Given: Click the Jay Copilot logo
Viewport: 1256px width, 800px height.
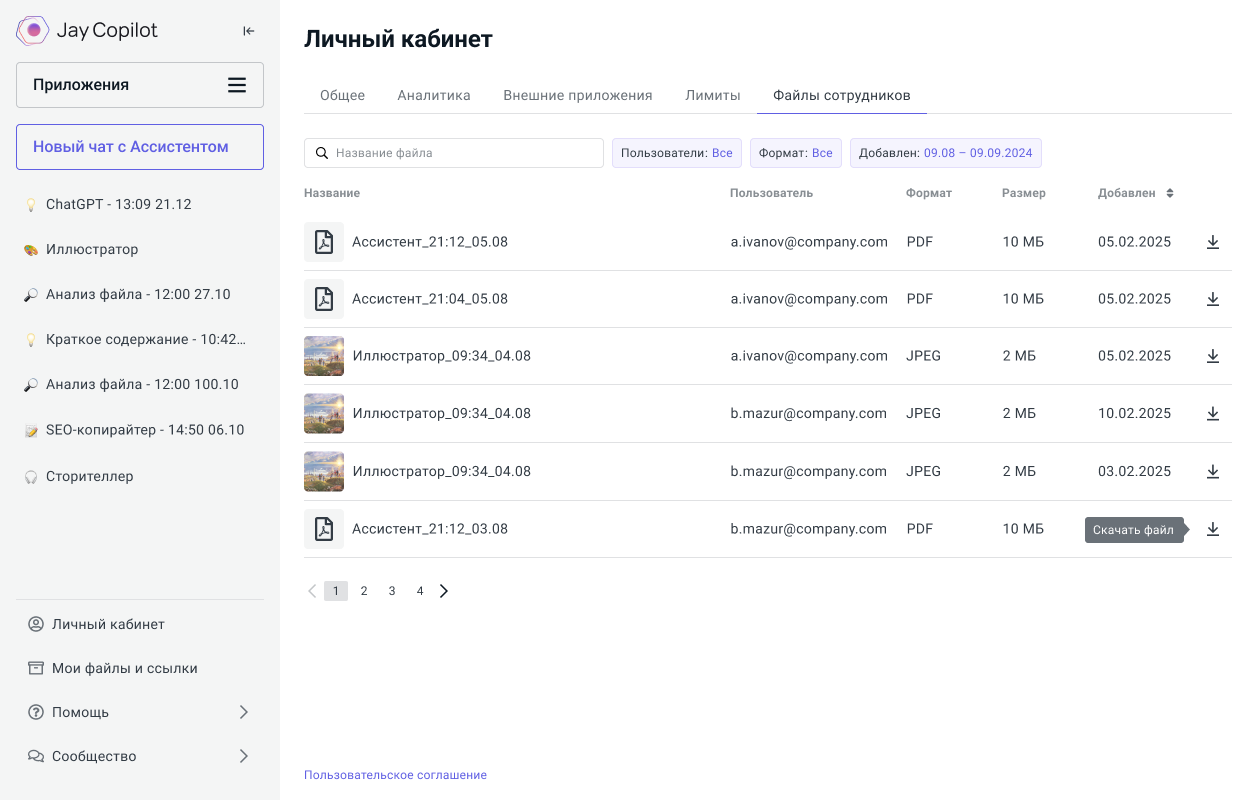Looking at the screenshot, I should (87, 31).
